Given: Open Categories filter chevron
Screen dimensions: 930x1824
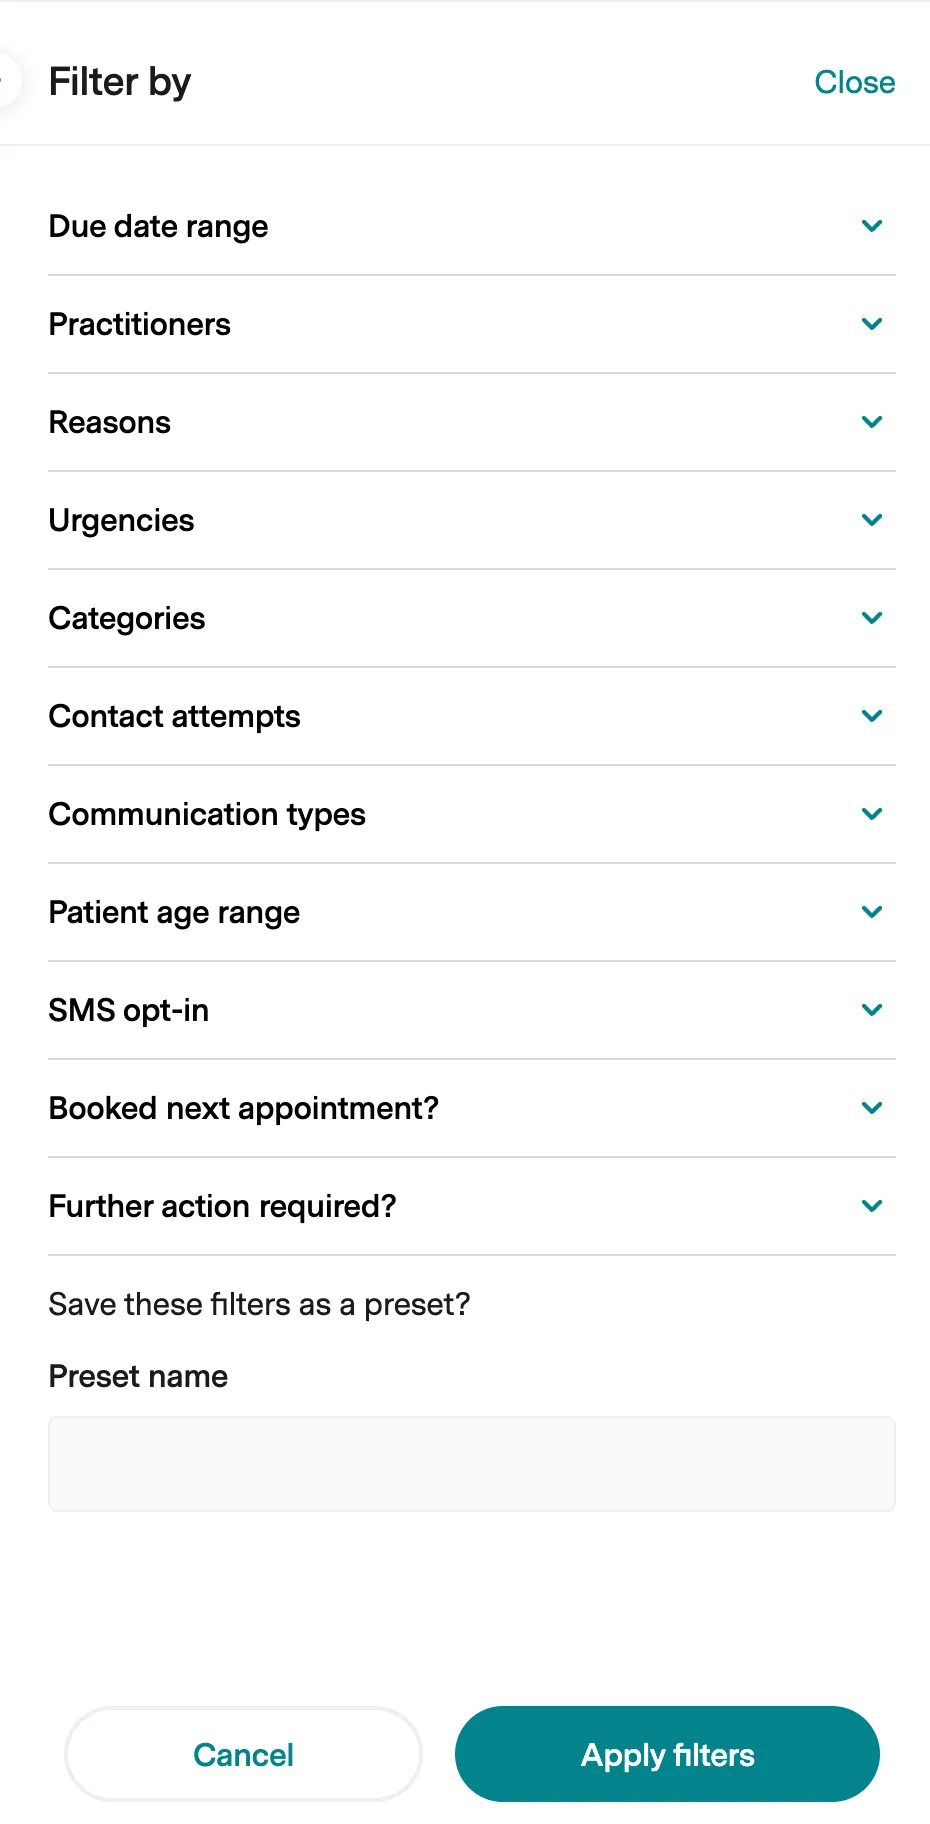Looking at the screenshot, I should click(x=872, y=618).
